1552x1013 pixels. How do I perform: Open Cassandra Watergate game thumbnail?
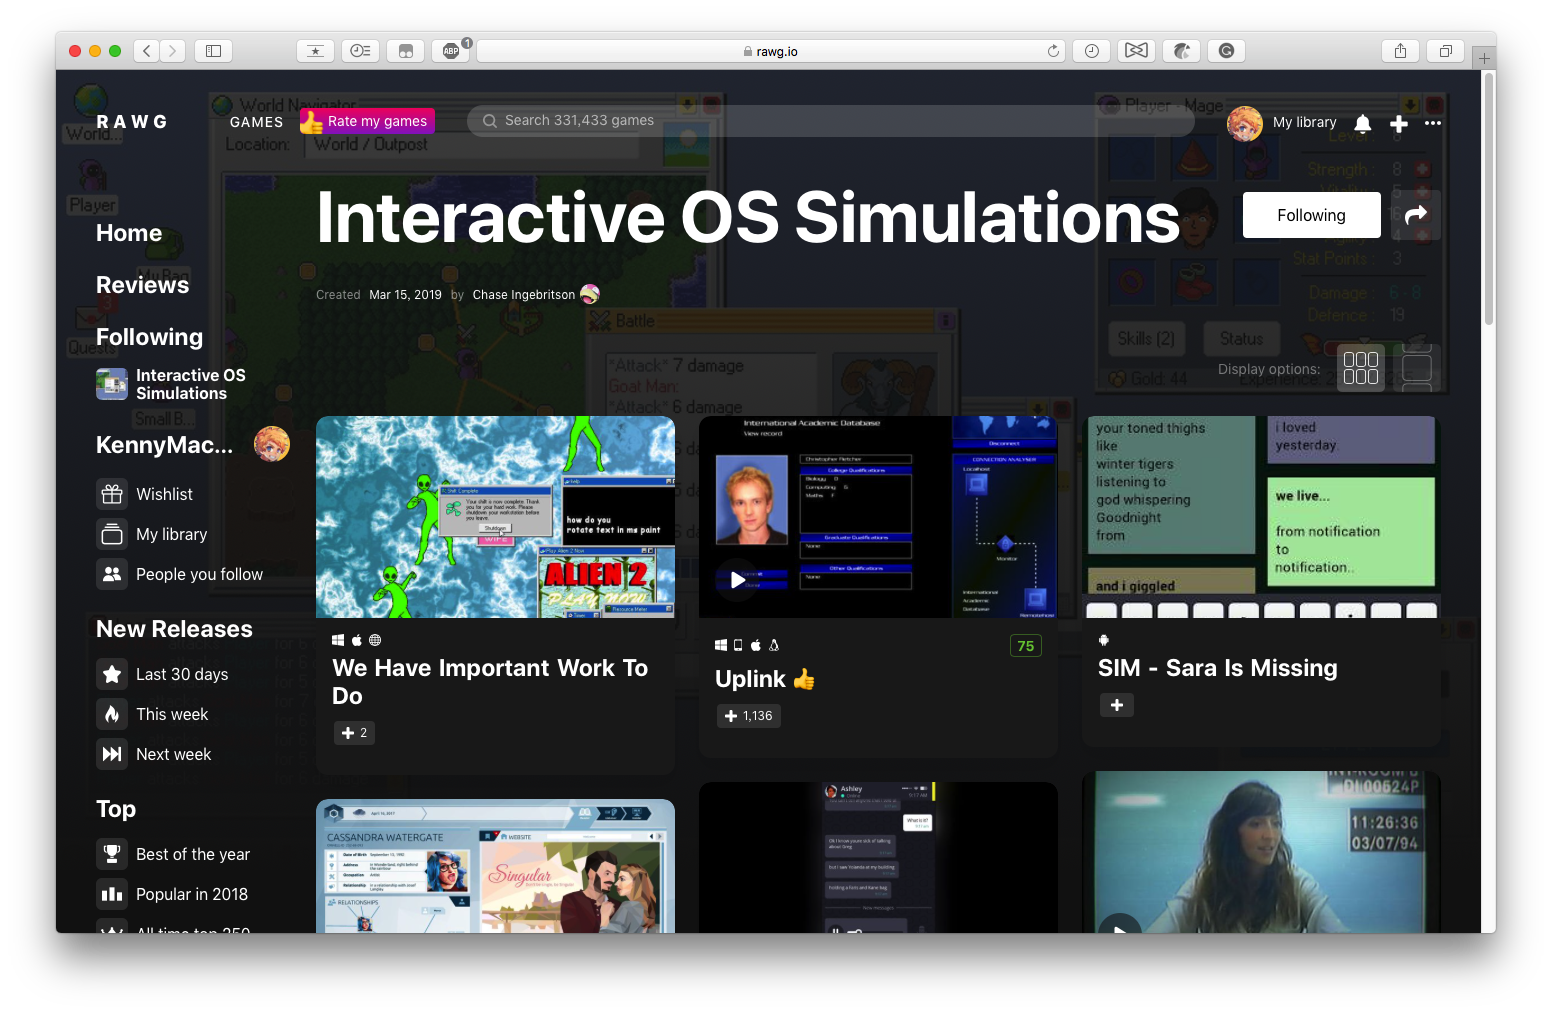(x=495, y=866)
